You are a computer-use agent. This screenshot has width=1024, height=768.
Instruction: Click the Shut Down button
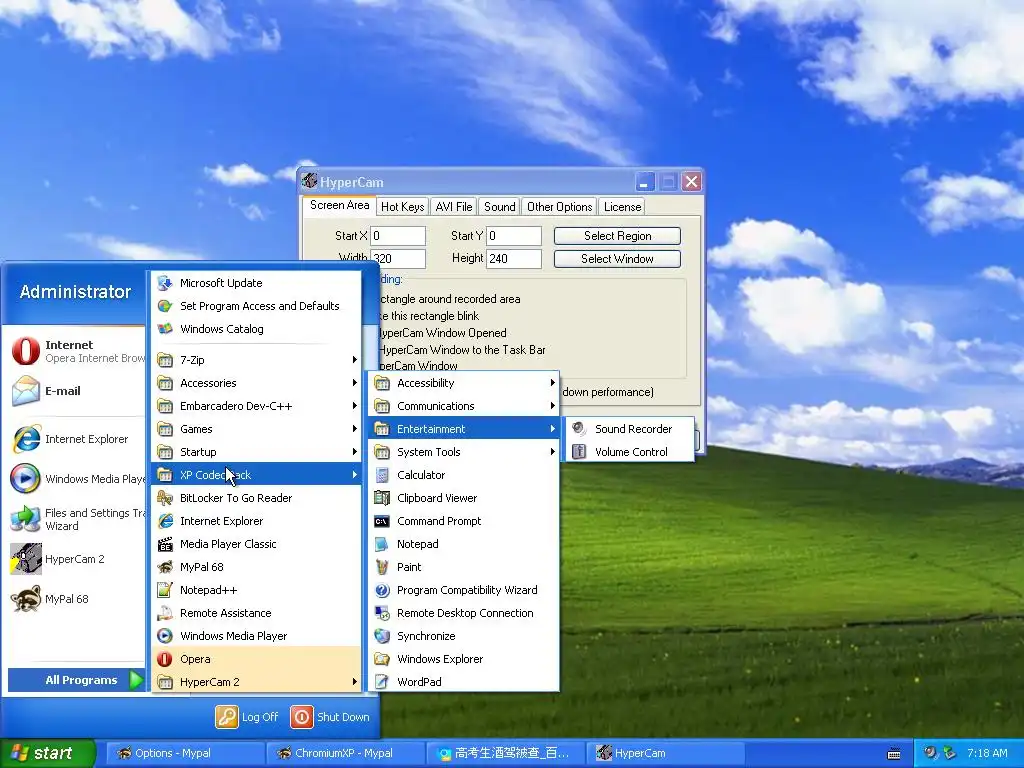tap(330, 717)
